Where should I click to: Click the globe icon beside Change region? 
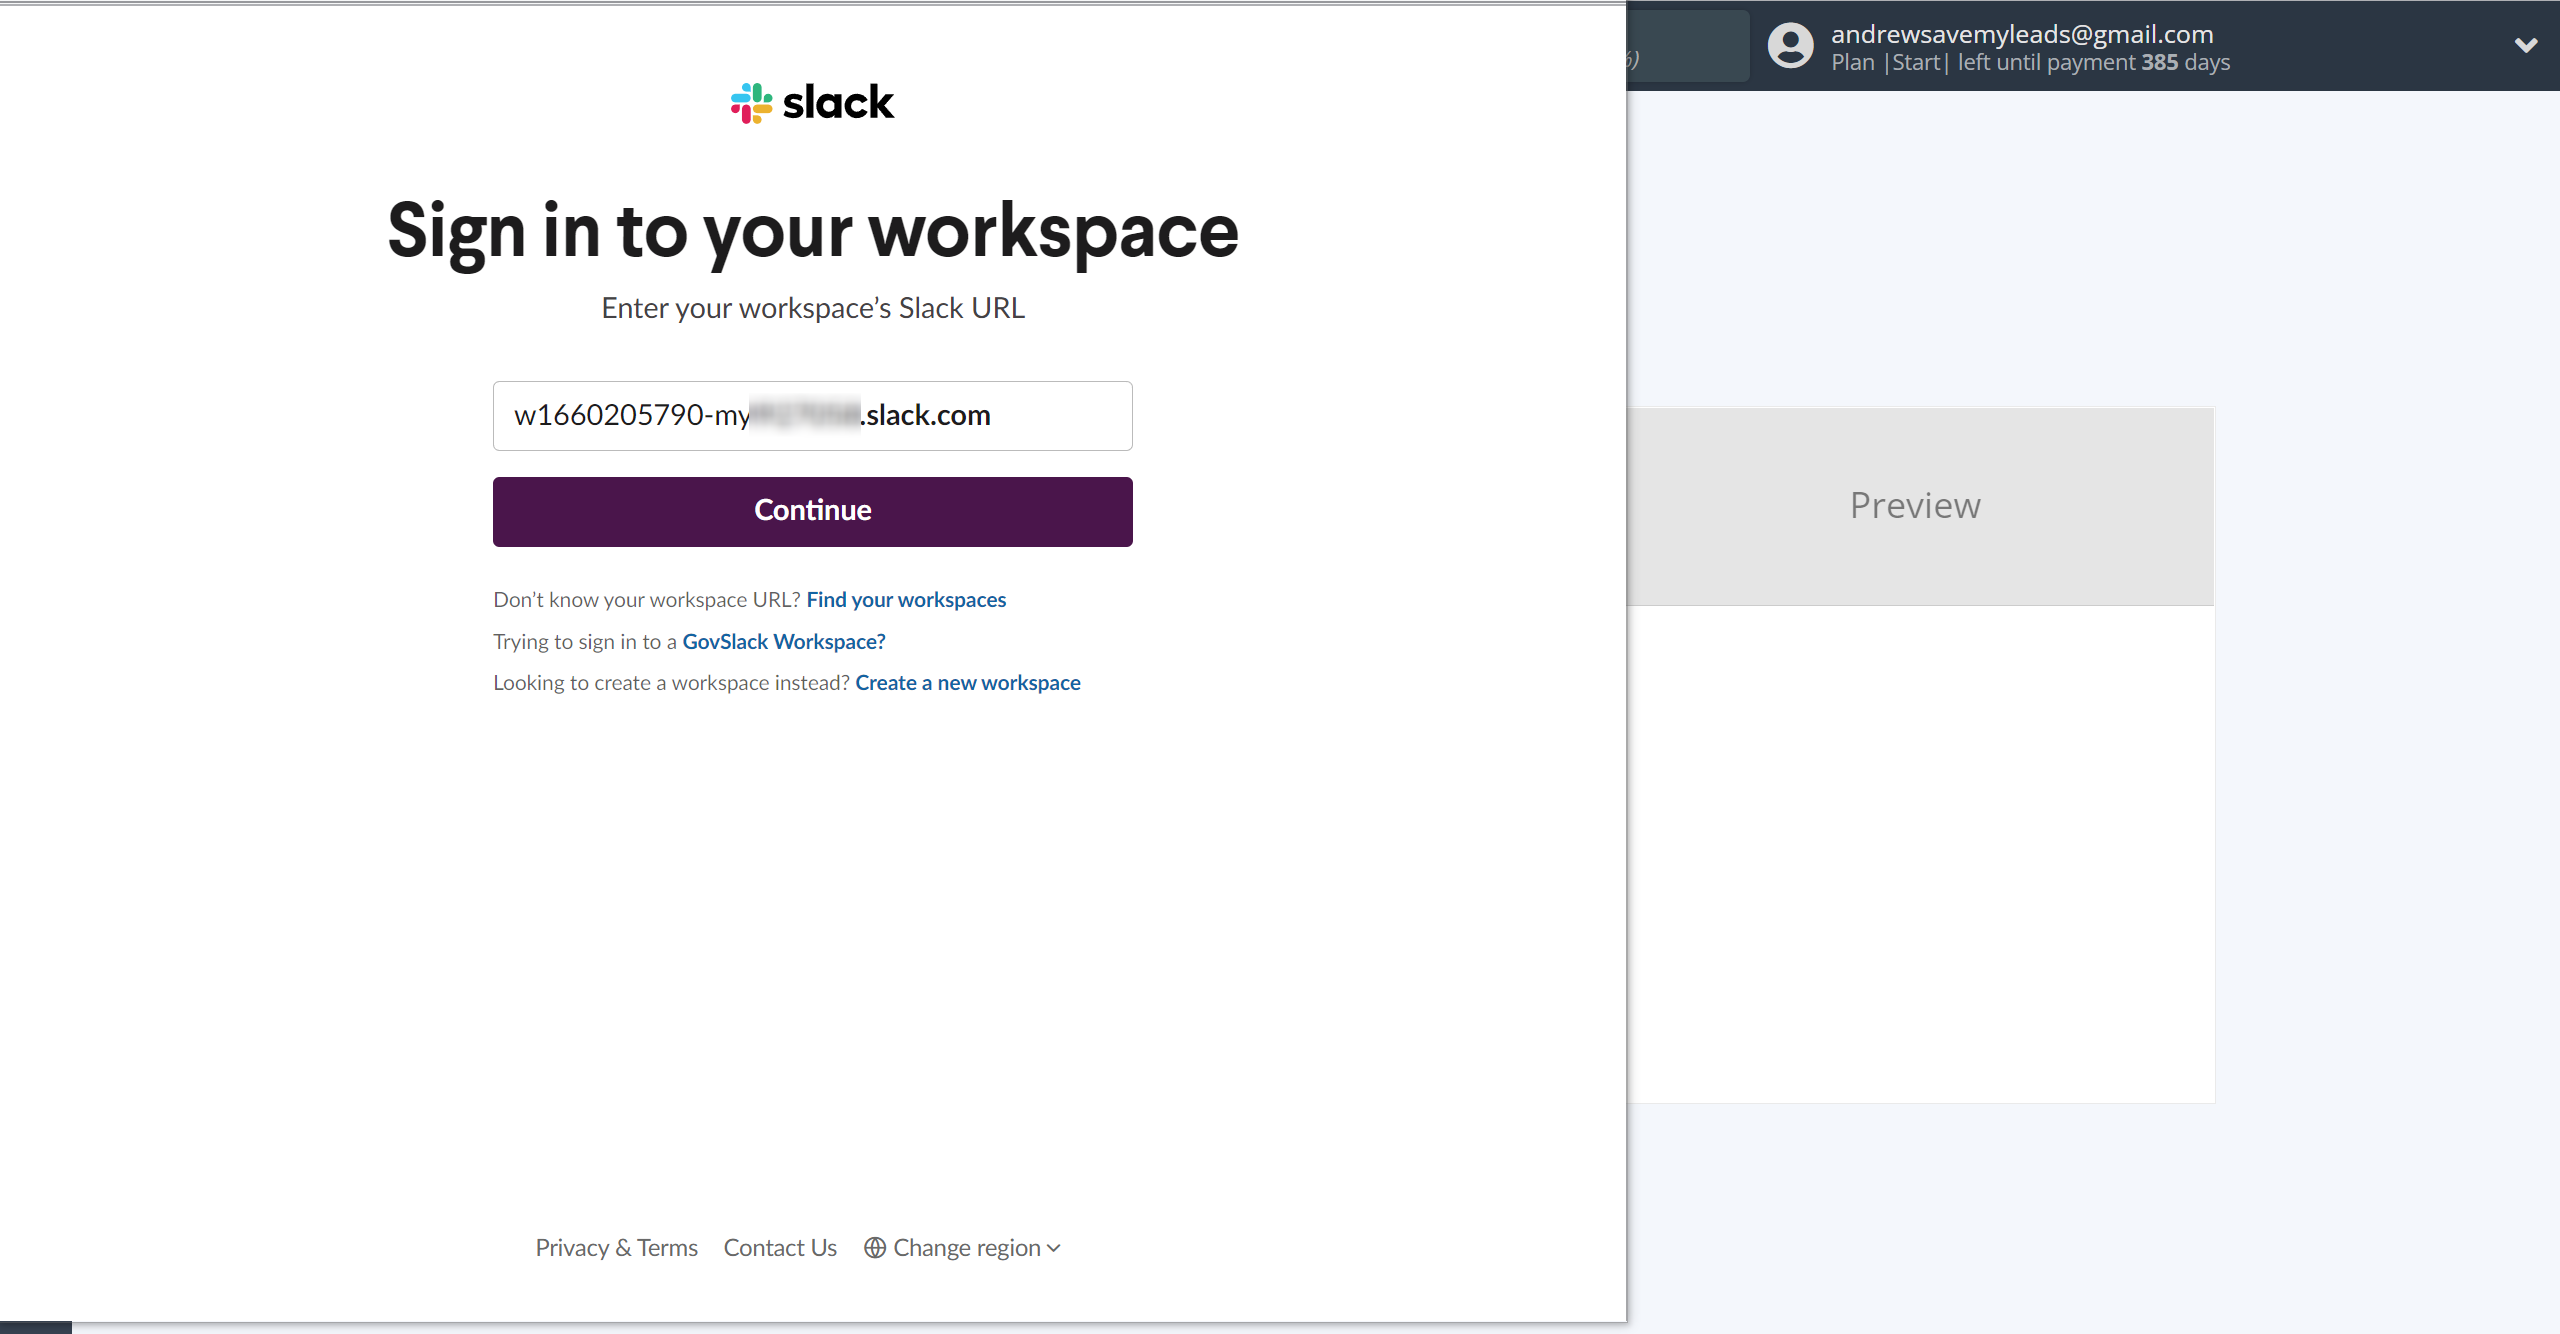click(875, 1248)
